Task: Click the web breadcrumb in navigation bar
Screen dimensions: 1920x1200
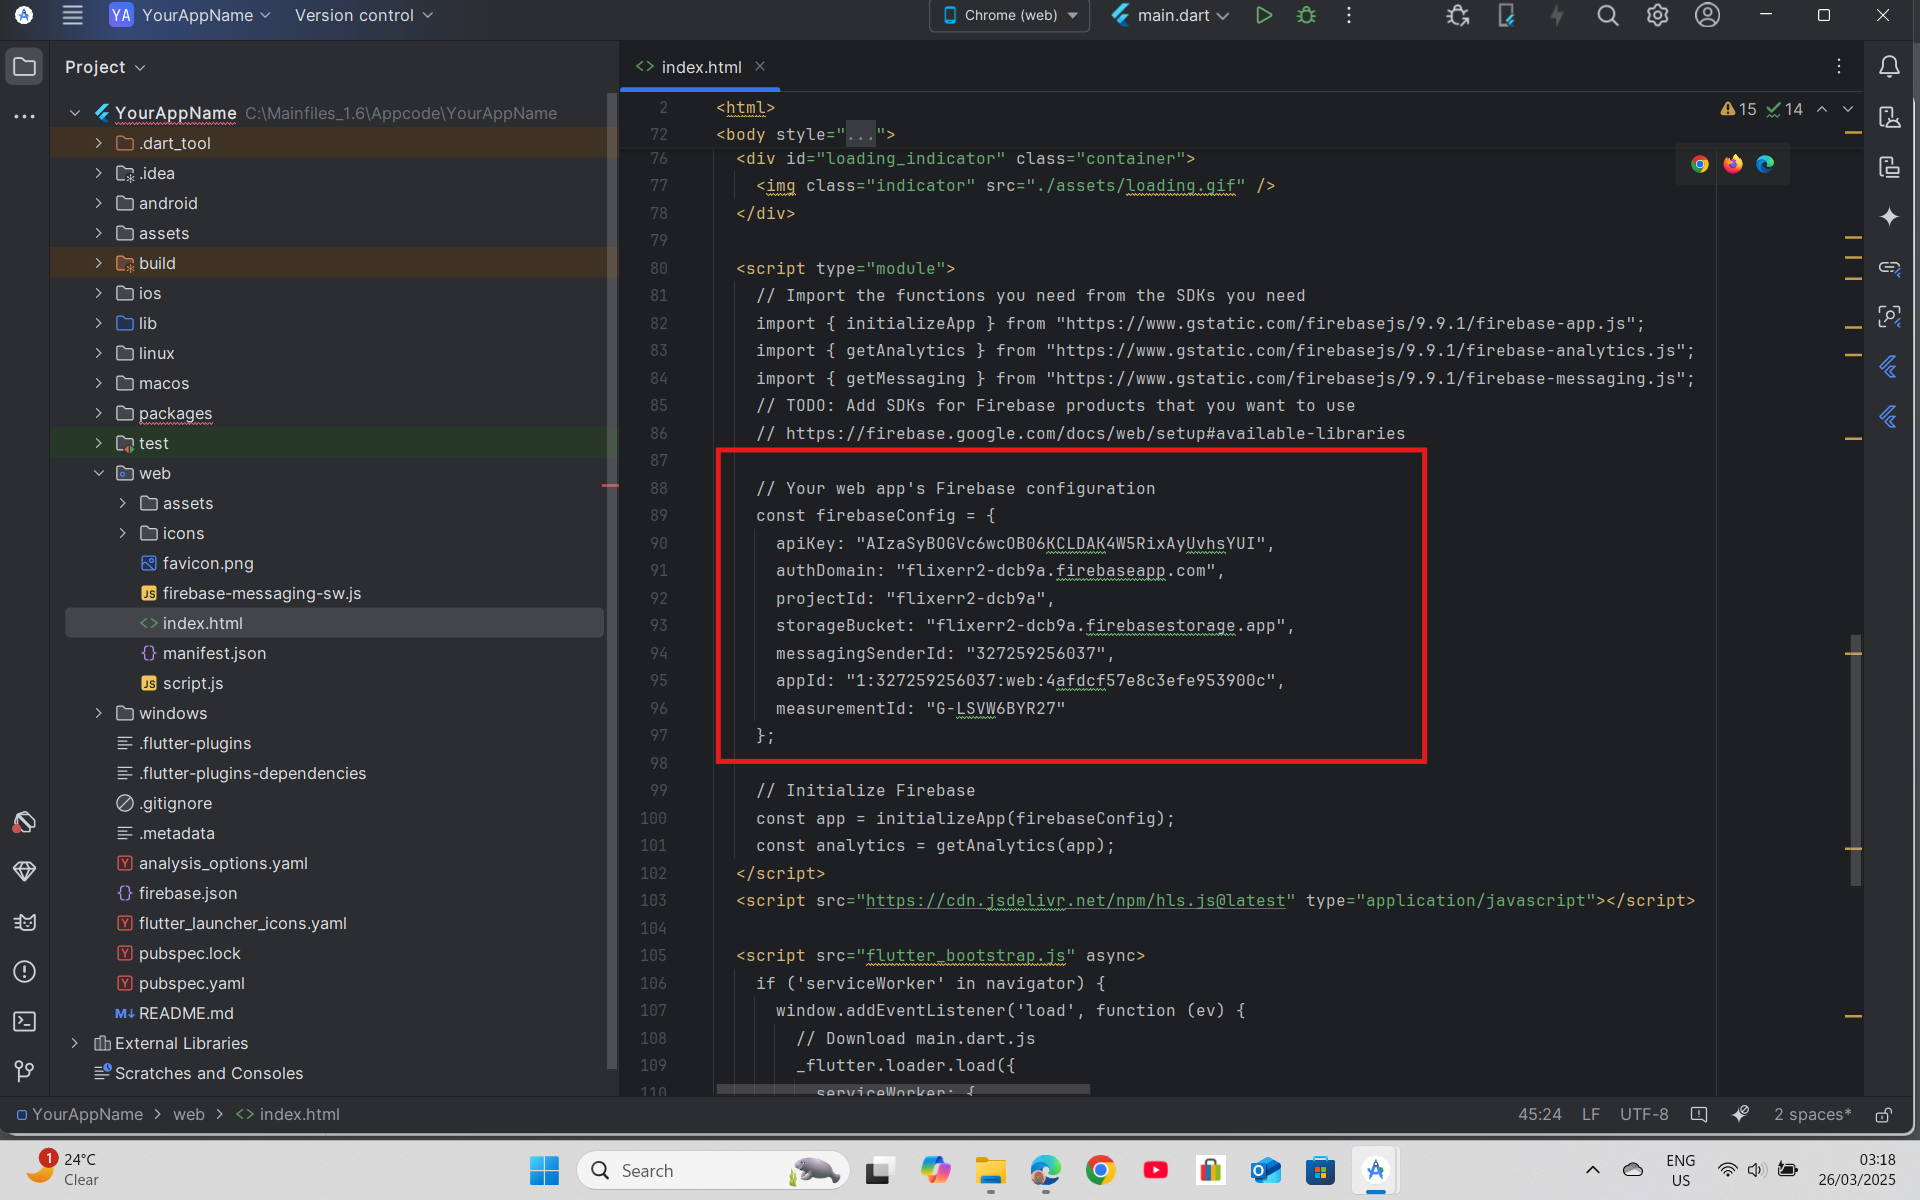Action: [188, 1114]
